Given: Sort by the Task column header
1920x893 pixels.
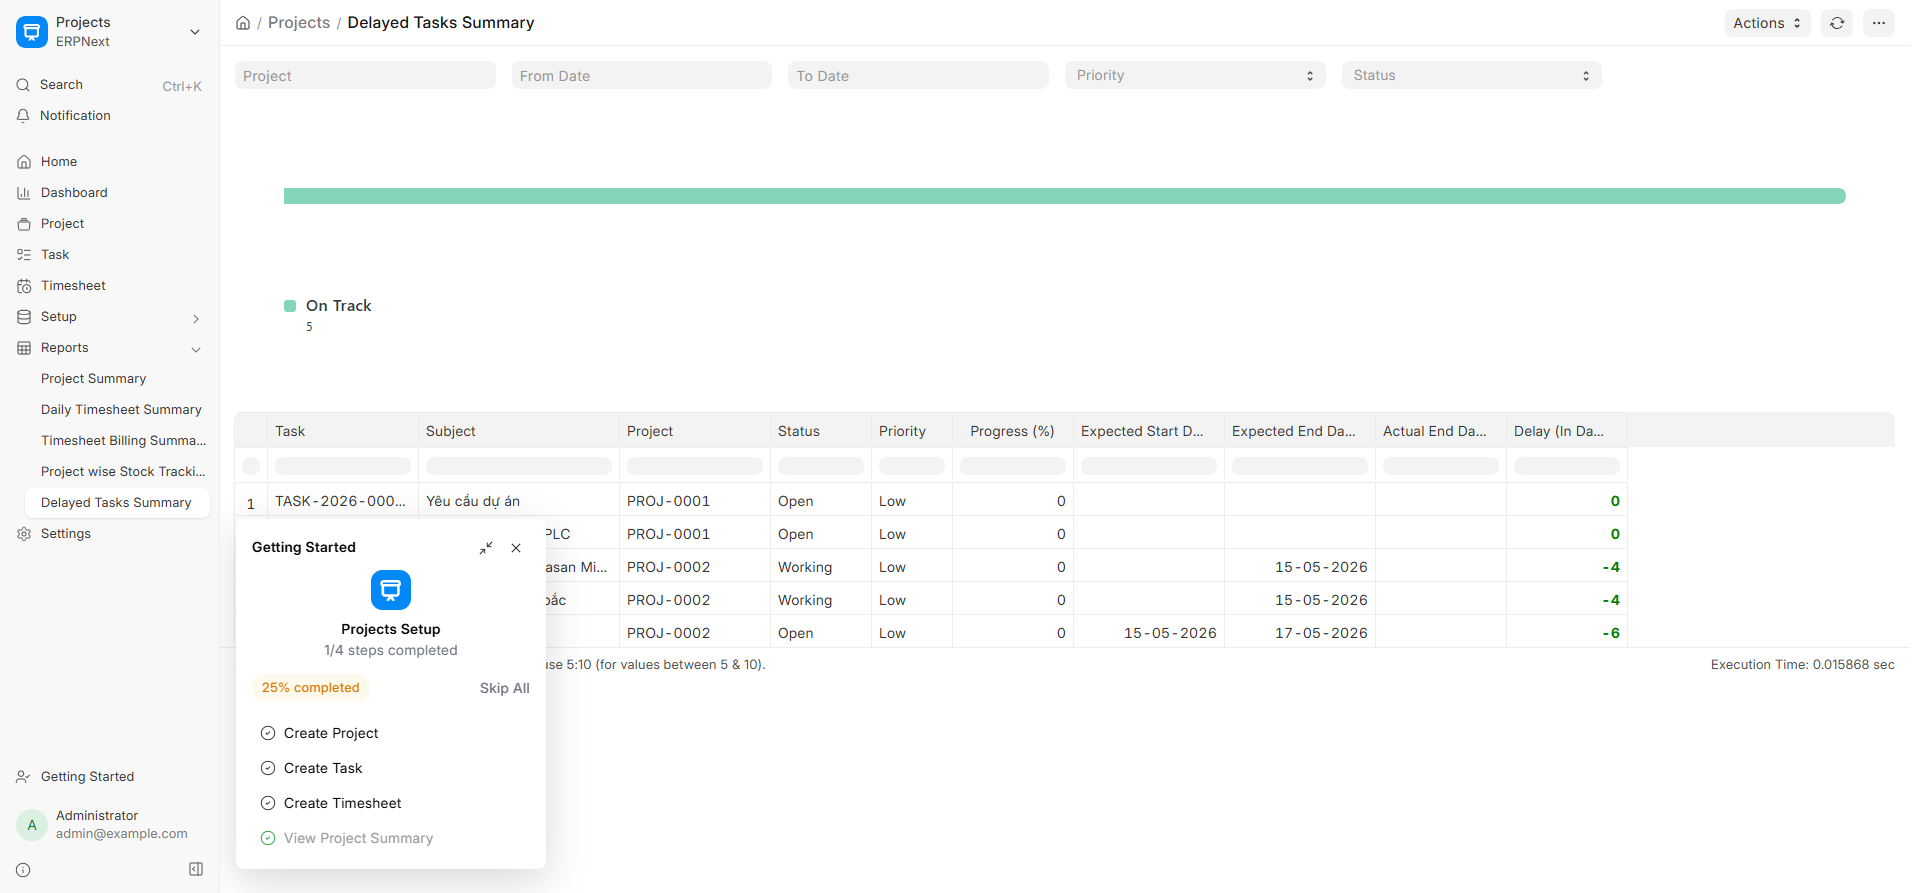Looking at the screenshot, I should pos(342,431).
